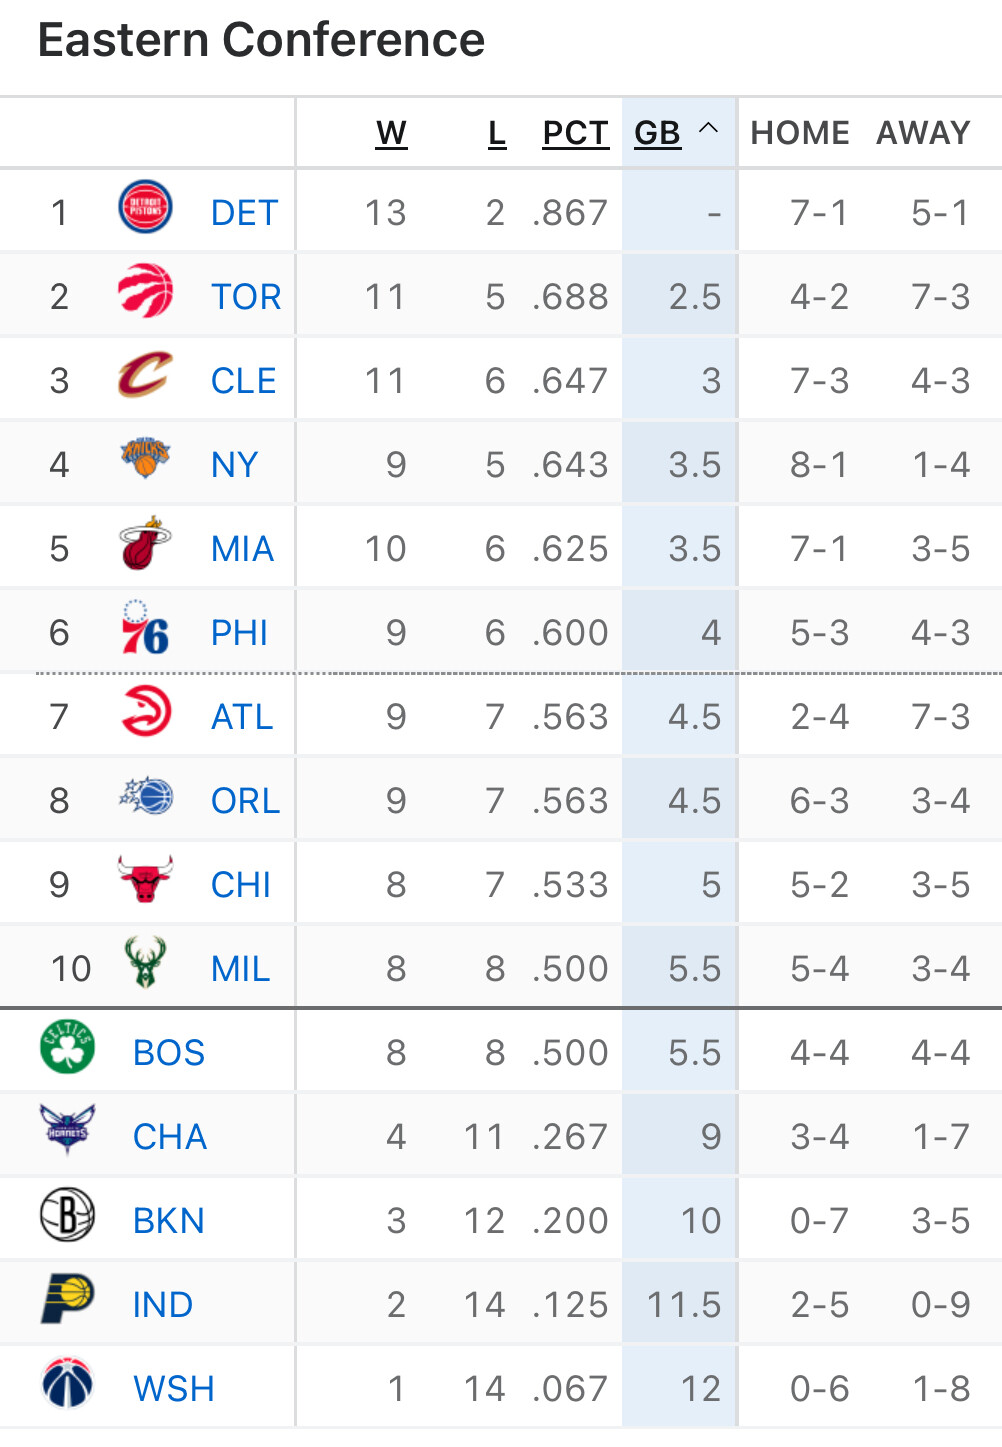The width and height of the screenshot is (1002, 1447).
Task: Click the Cleveland Cavaliers logo
Action: (x=145, y=376)
